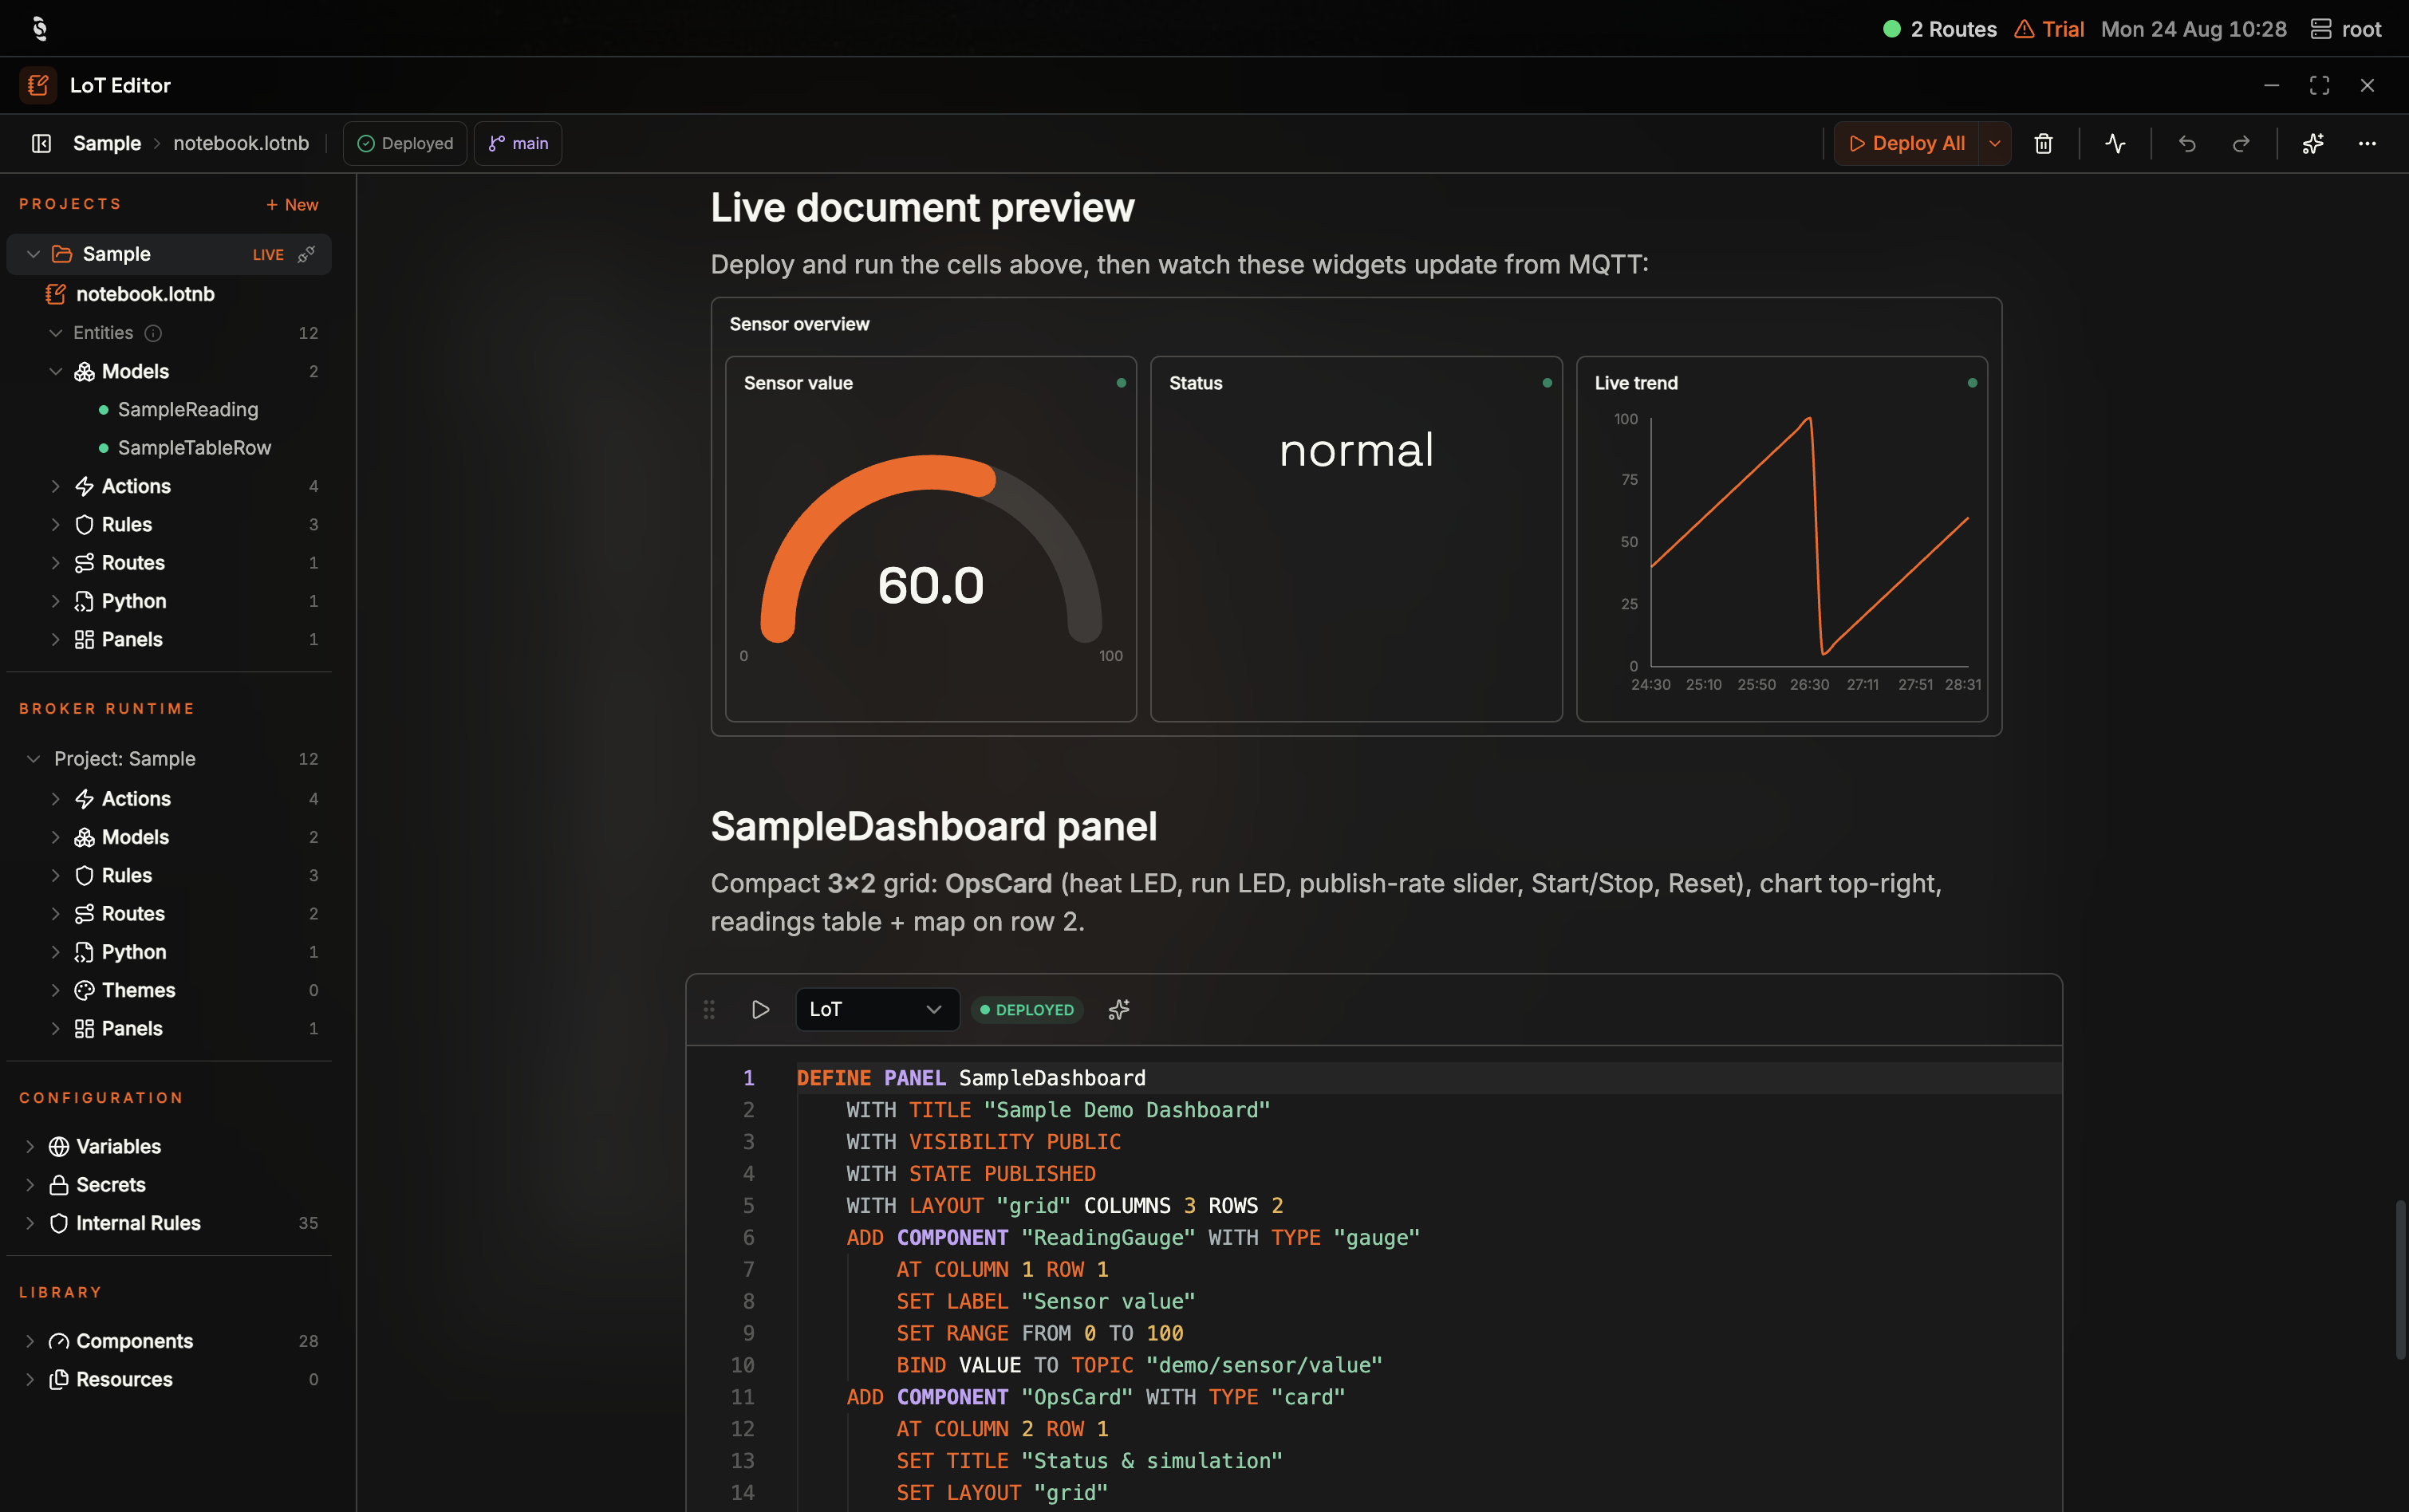Click the main branch button
The height and width of the screenshot is (1512, 2409).
[518, 143]
